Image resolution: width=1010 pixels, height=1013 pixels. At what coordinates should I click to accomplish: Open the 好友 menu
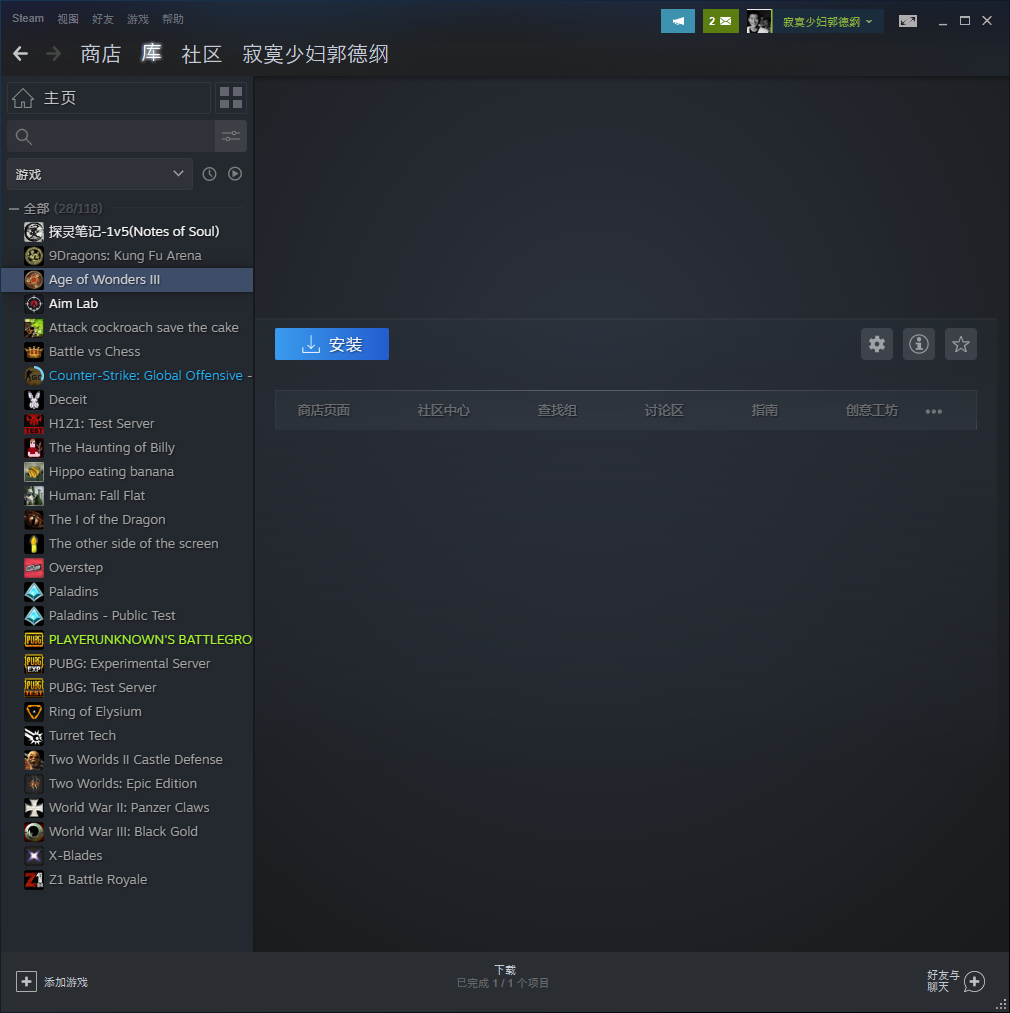click(x=103, y=19)
